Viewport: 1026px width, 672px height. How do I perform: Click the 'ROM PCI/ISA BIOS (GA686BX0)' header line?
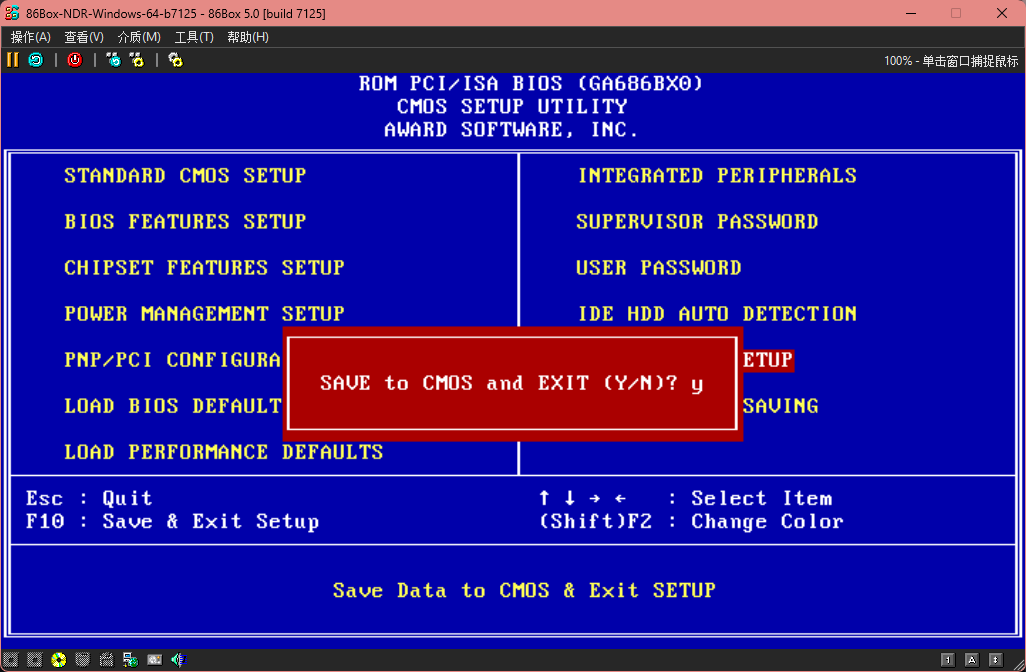click(531, 84)
